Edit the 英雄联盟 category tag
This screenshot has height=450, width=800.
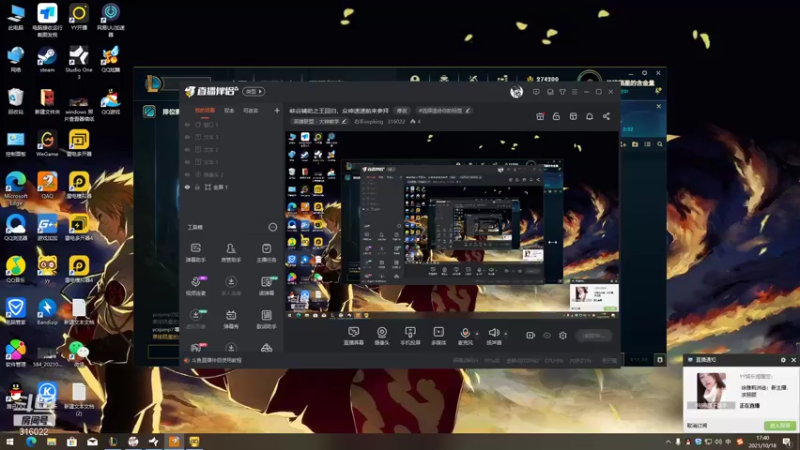(320, 121)
